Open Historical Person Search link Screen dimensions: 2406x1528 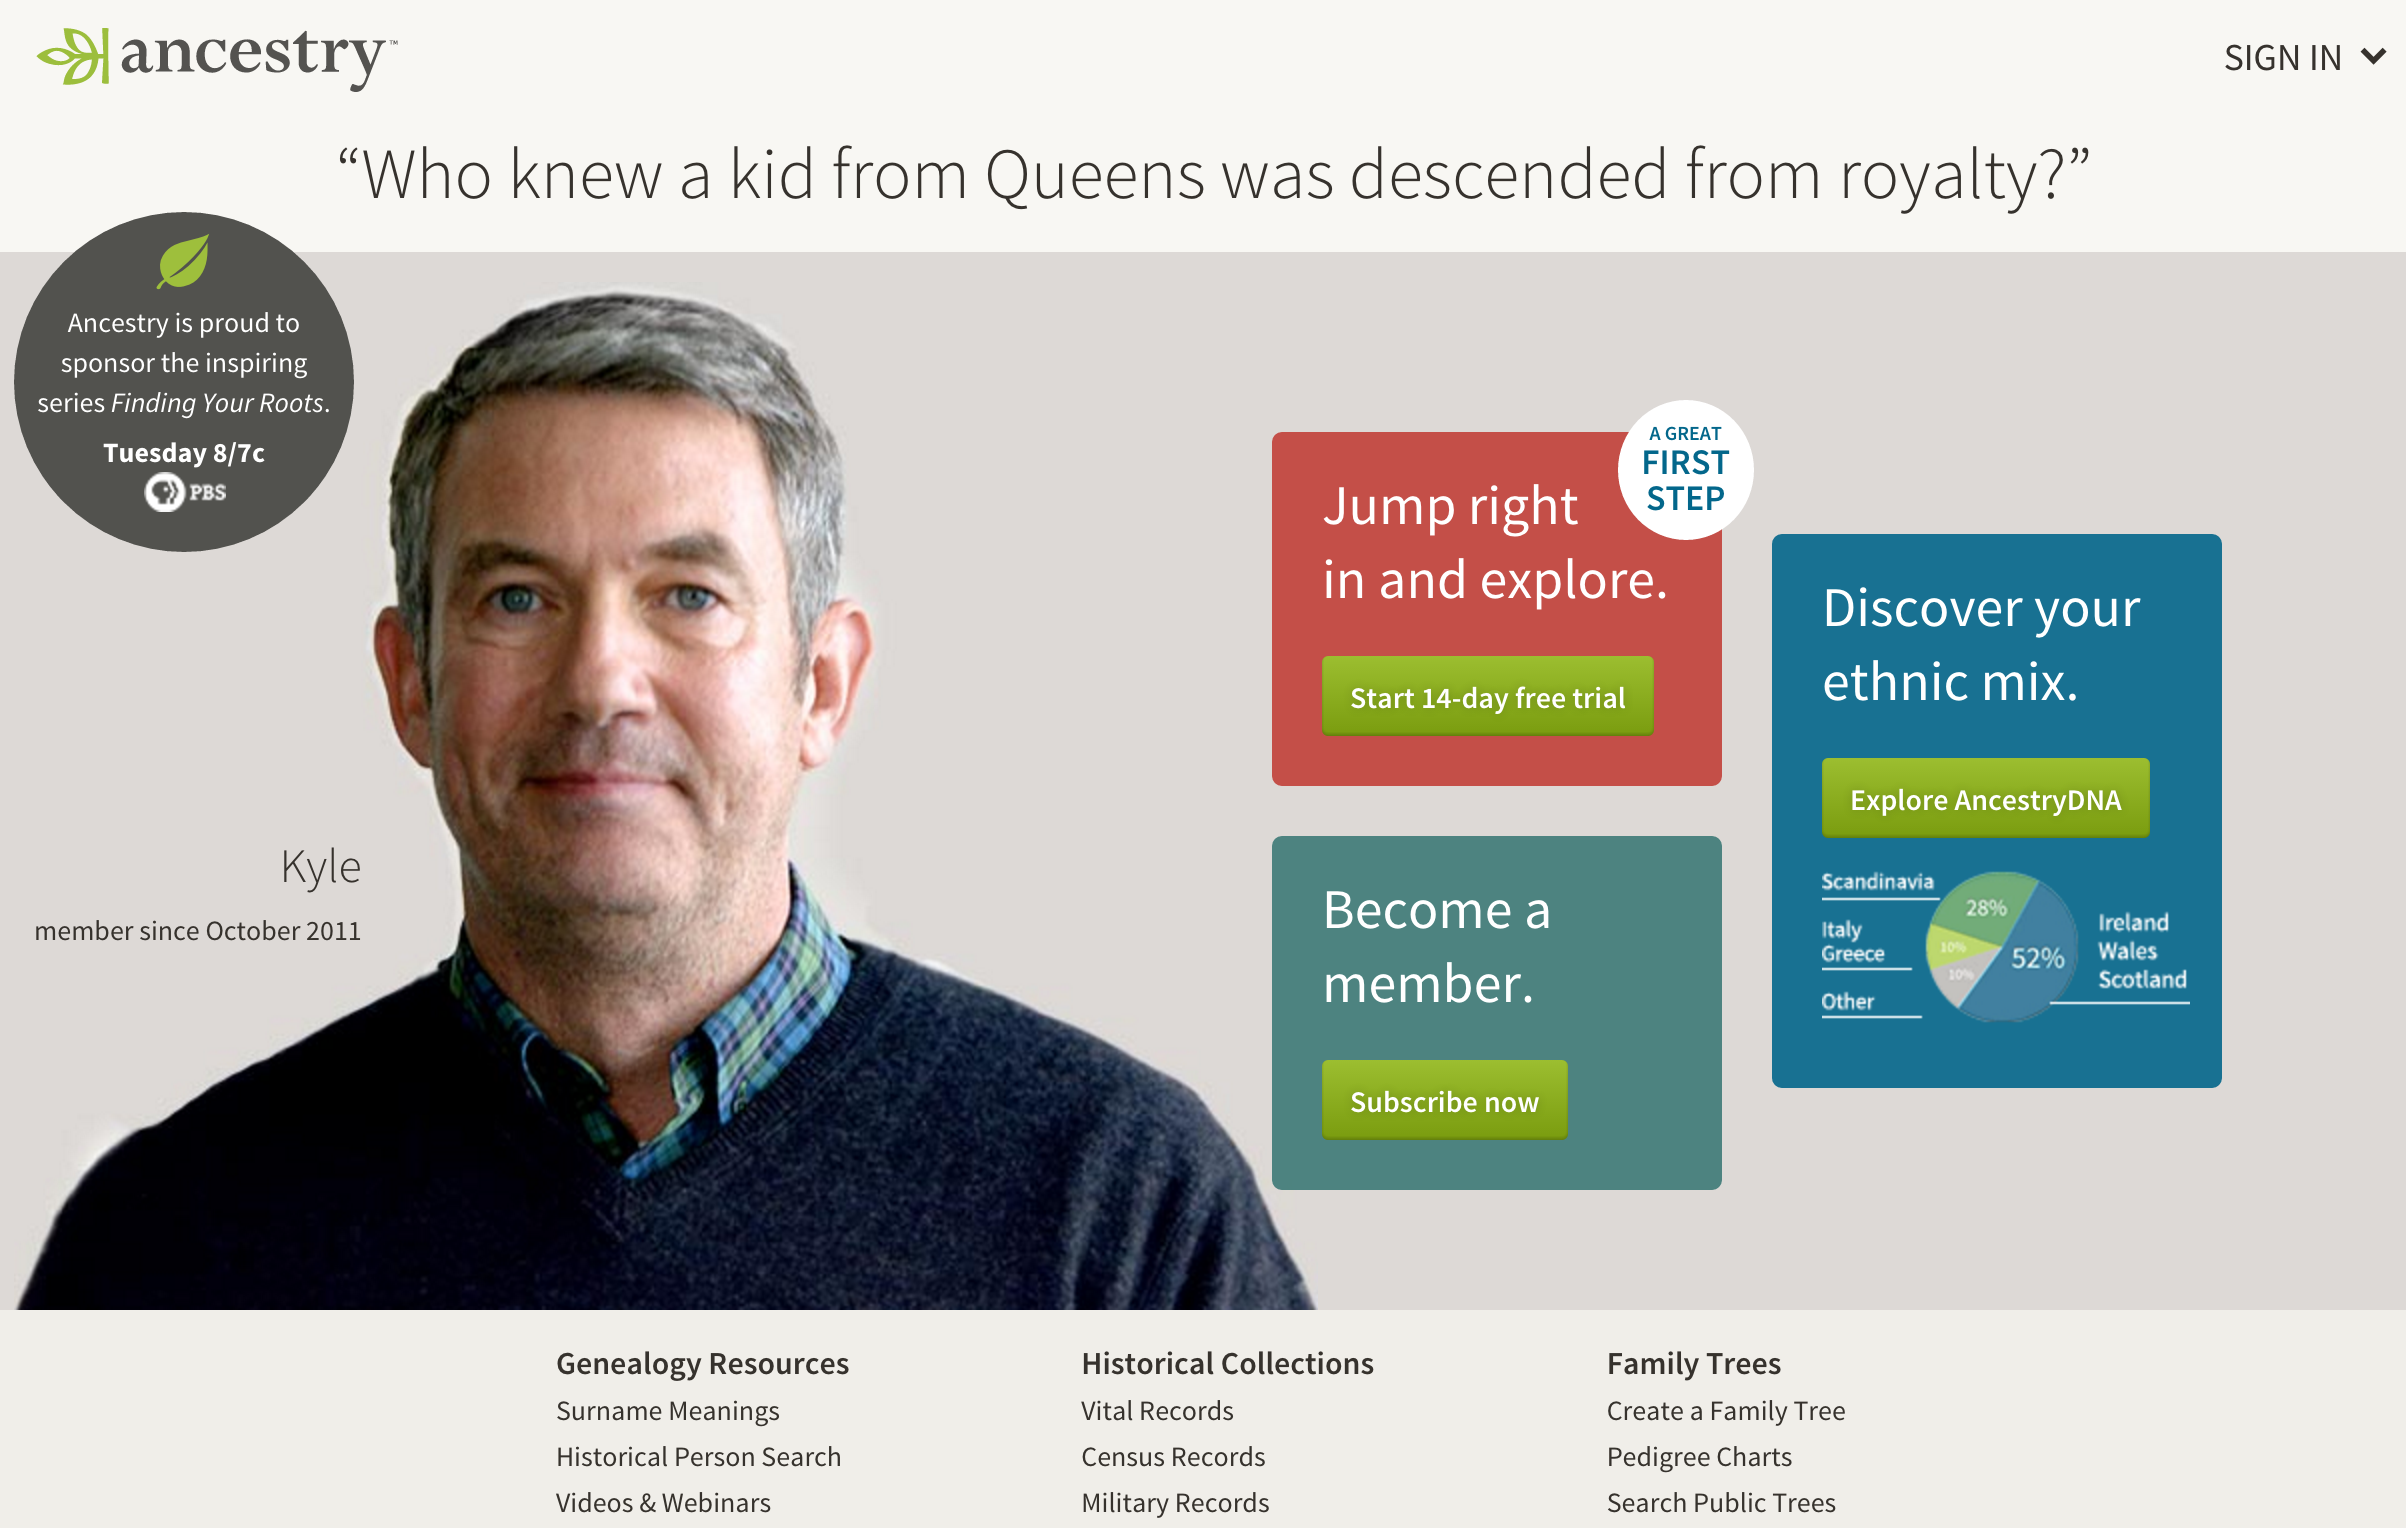point(698,1456)
